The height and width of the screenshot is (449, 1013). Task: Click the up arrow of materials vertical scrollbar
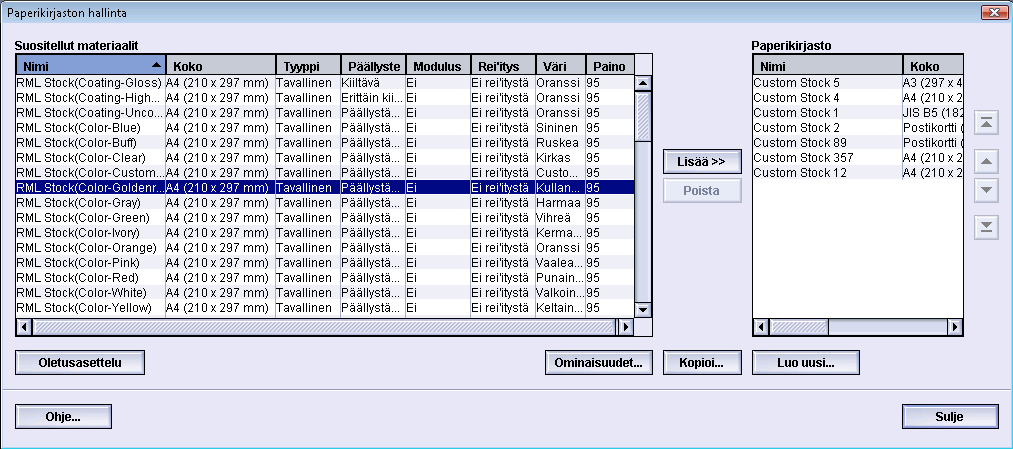tap(643, 83)
